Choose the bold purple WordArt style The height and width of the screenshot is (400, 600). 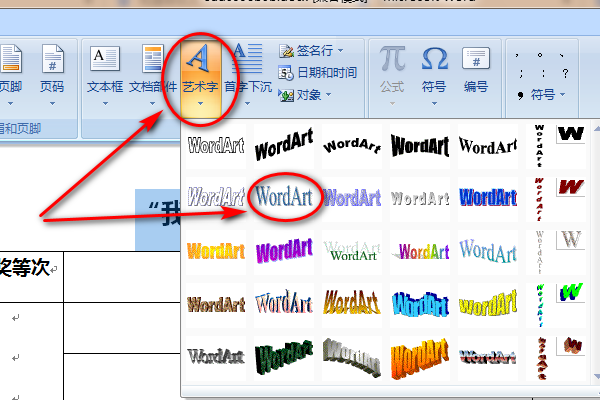(284, 251)
